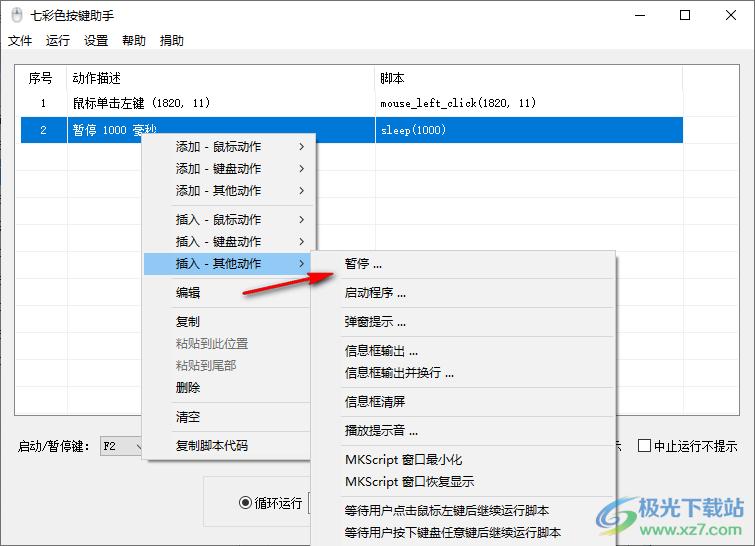Click 编辑 in the context menu
Image resolution: width=755 pixels, height=546 pixels.
pyautogui.click(x=188, y=293)
